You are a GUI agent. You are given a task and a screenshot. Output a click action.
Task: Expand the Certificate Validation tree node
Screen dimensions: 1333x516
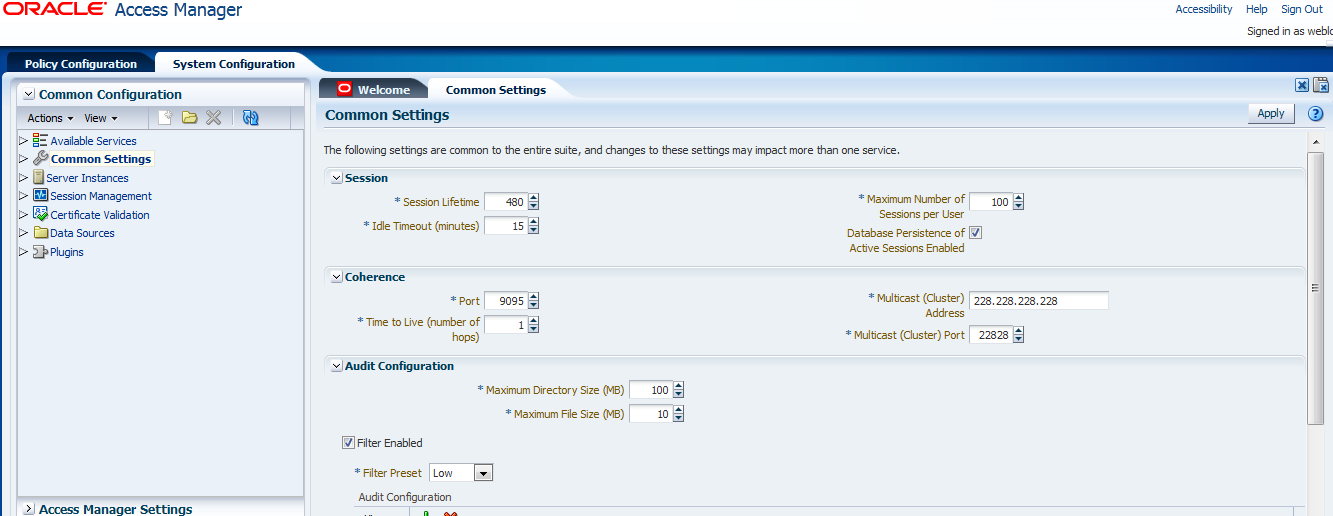click(23, 214)
